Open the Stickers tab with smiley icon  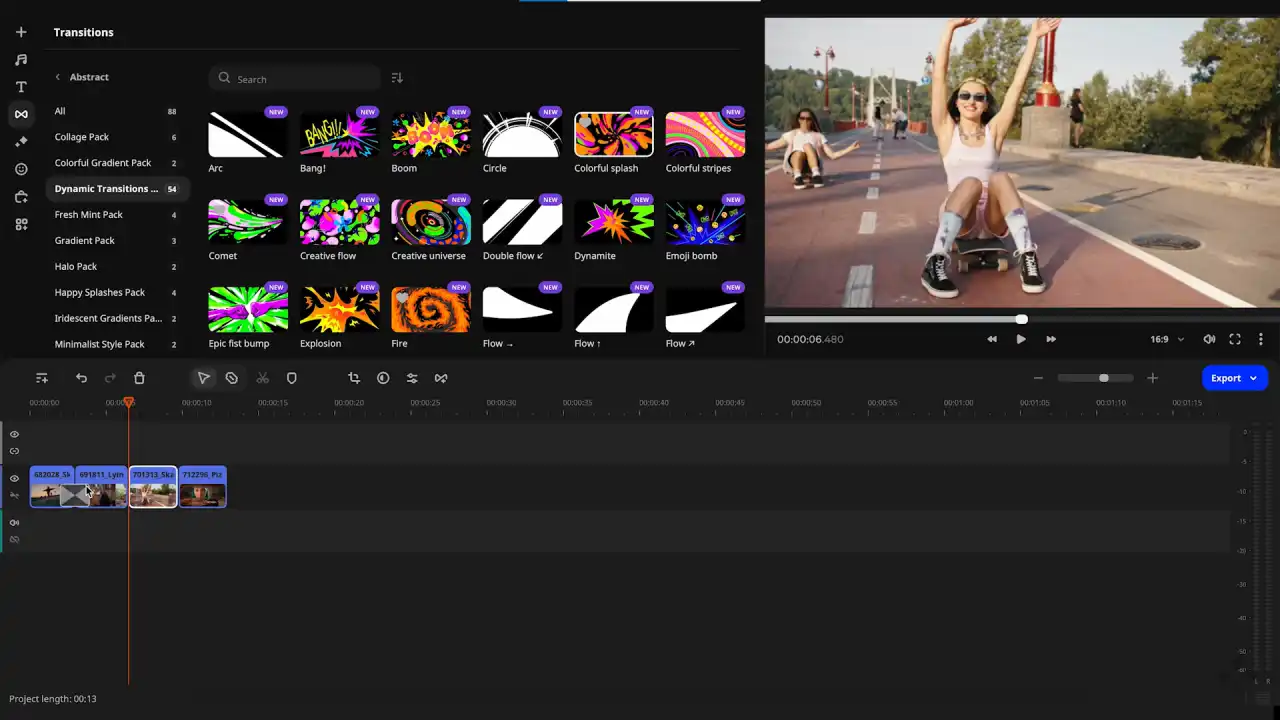[21, 170]
